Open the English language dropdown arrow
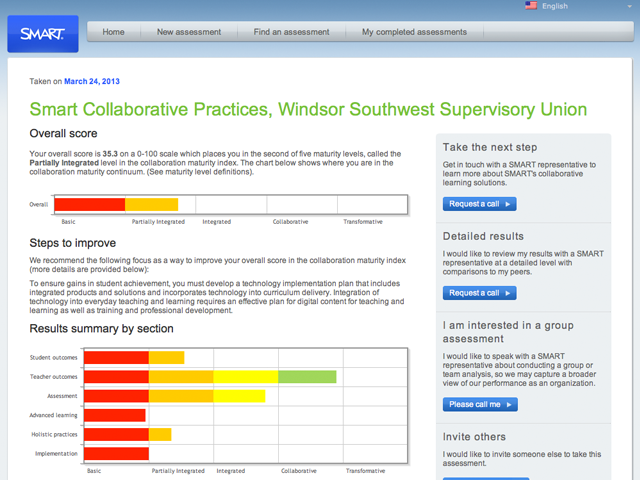Viewport: 640px width, 480px height. pyautogui.click(x=629, y=7)
